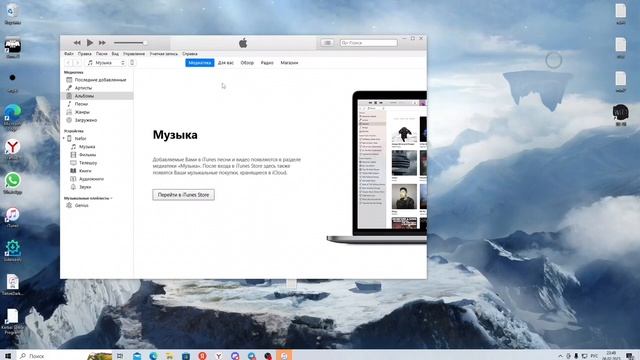The height and width of the screenshot is (360, 640).
Task: Select Песни in the sidebar
Action: tap(97, 104)
